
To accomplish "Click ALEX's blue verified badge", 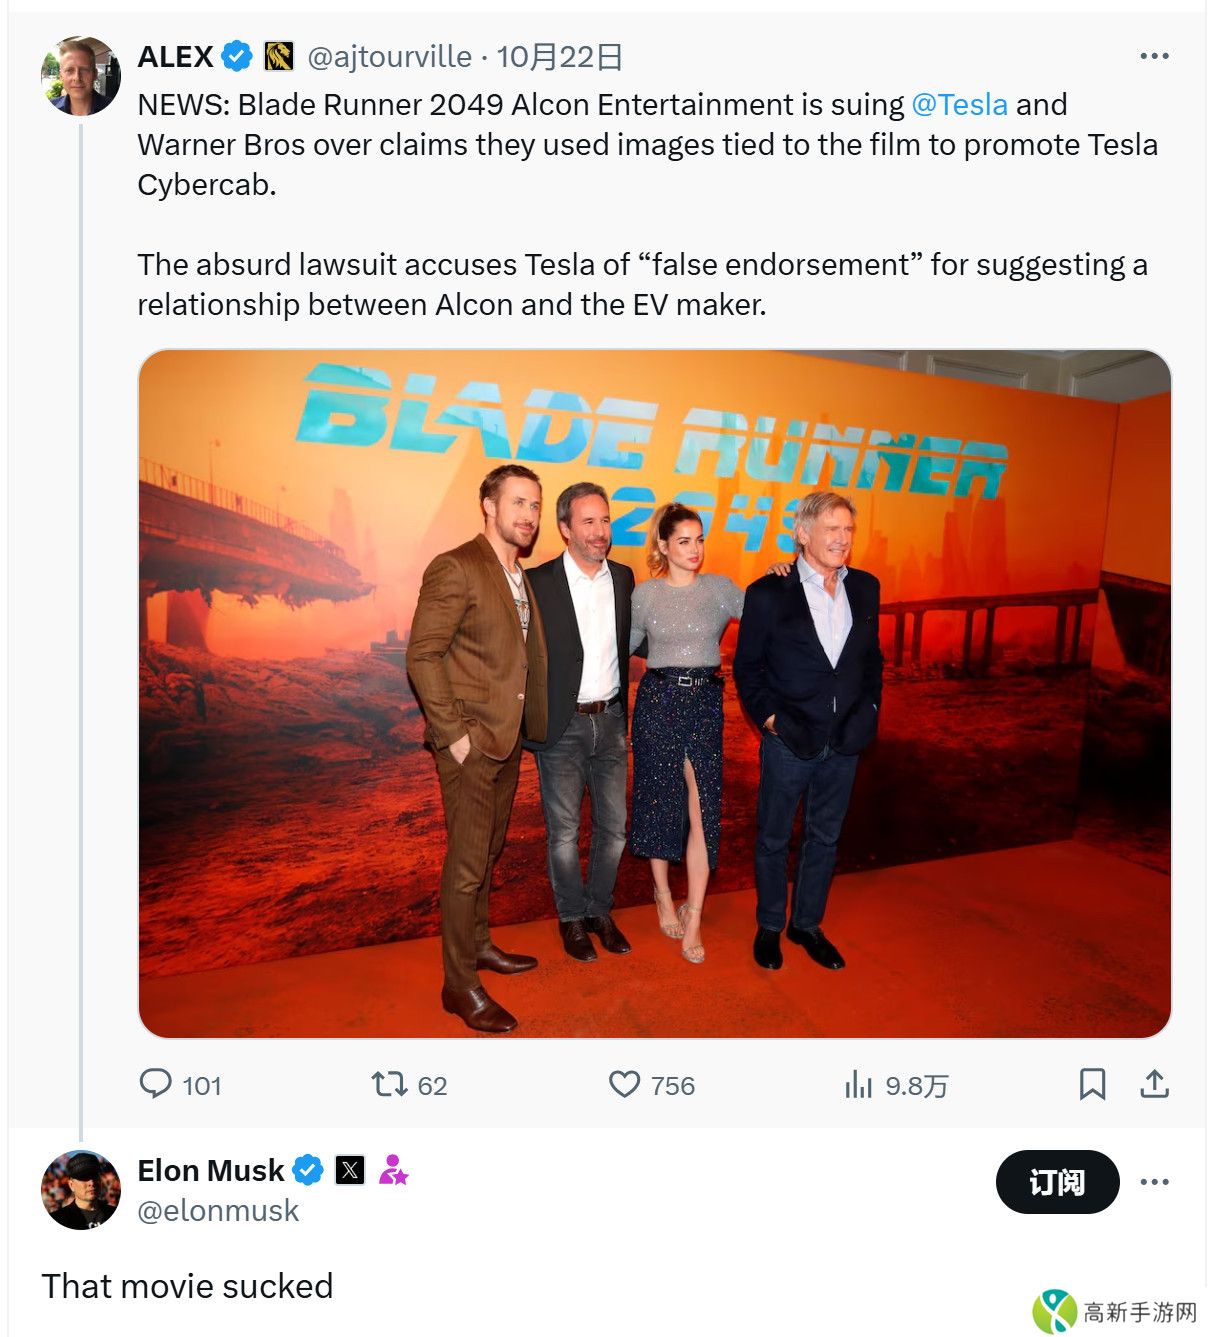I will 237,57.
